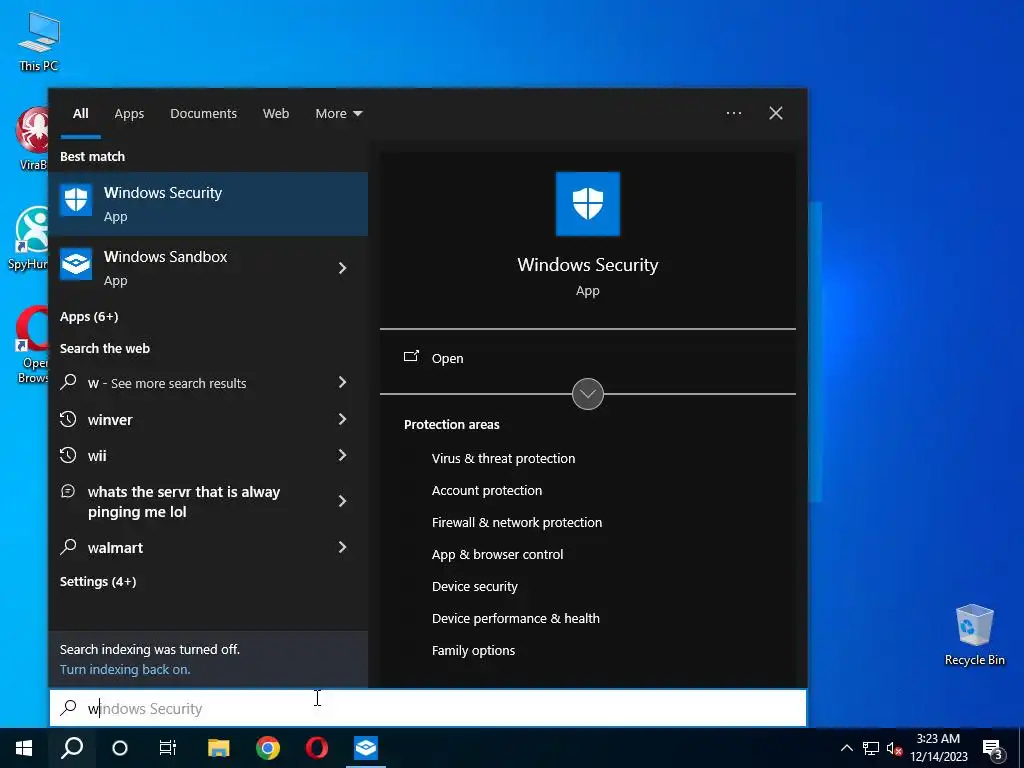Screen dimensions: 1024x768
Task: Click the Settings (4+) section header
Action: pyautogui.click(x=98, y=581)
